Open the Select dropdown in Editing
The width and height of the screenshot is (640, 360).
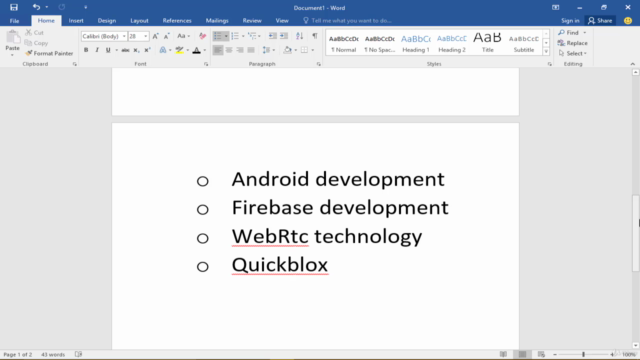click(x=573, y=53)
